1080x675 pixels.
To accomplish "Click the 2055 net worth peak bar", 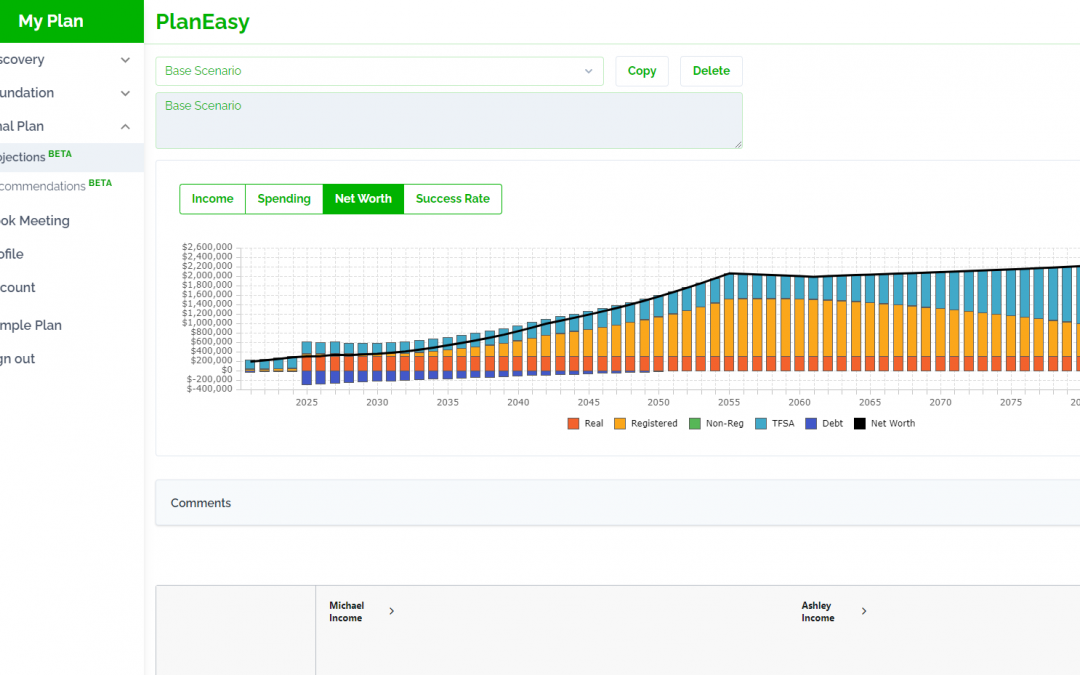I will click(729, 322).
